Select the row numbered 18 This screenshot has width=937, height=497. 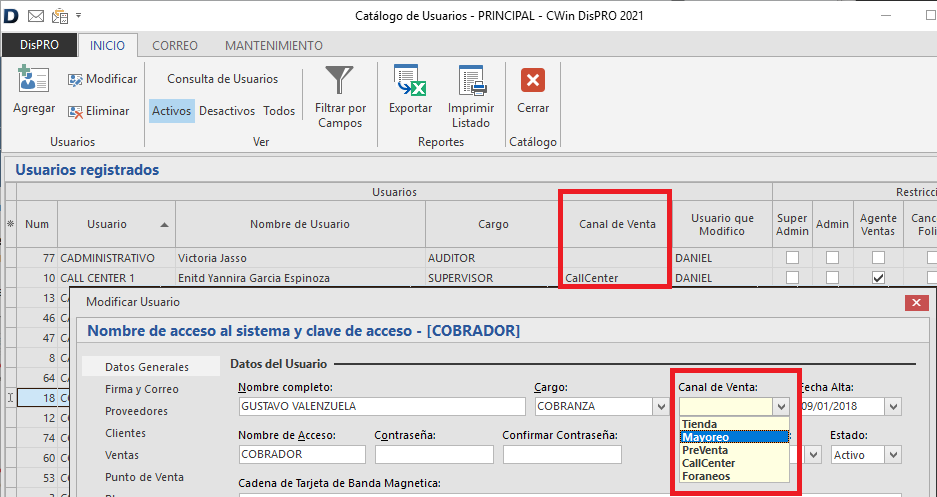pos(37,398)
